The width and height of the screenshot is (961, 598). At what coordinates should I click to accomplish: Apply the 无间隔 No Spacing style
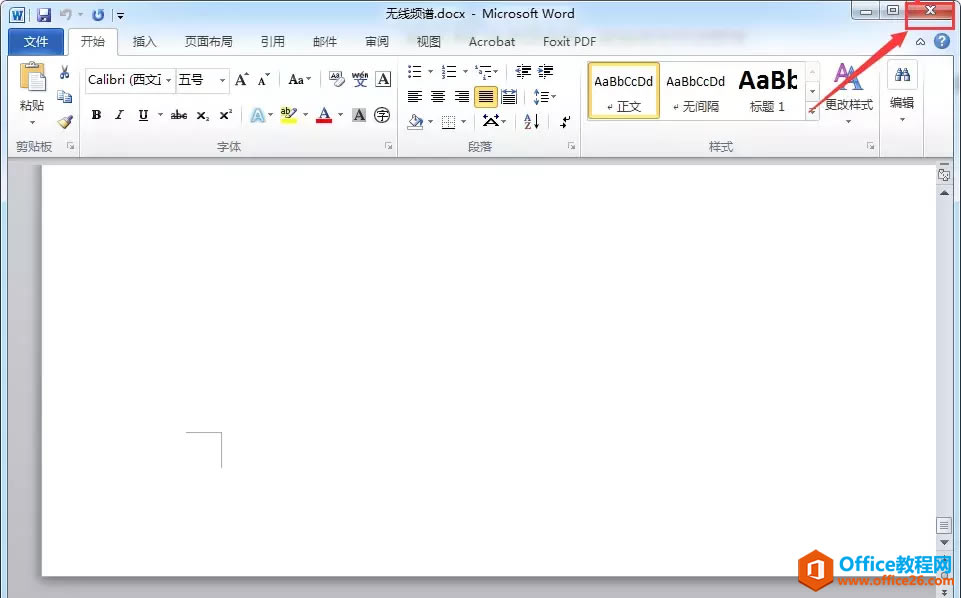tap(696, 90)
